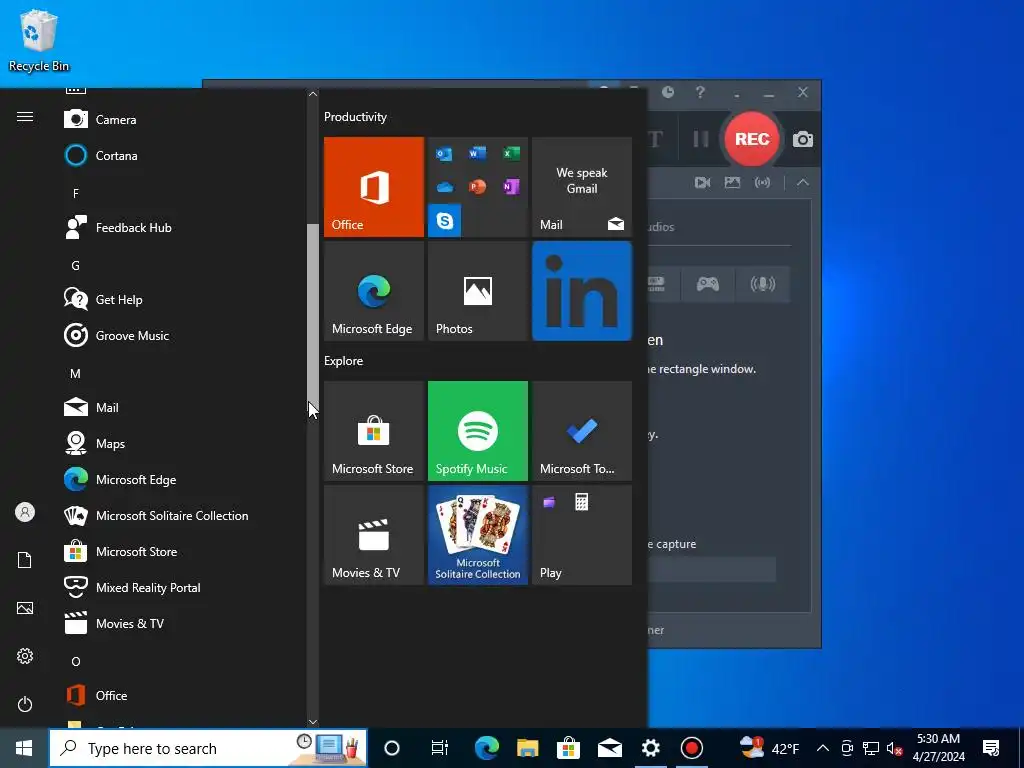
Task: Open the Mail tile showing We speak Gmail
Action: pos(582,187)
